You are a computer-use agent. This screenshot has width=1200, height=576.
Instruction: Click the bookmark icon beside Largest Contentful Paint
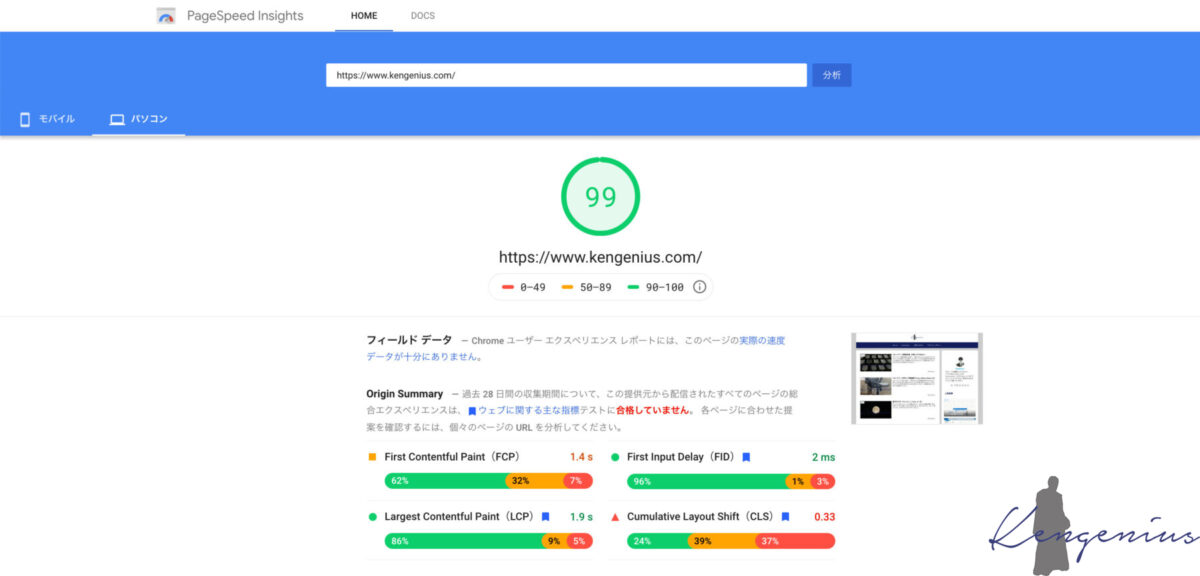tap(545, 517)
